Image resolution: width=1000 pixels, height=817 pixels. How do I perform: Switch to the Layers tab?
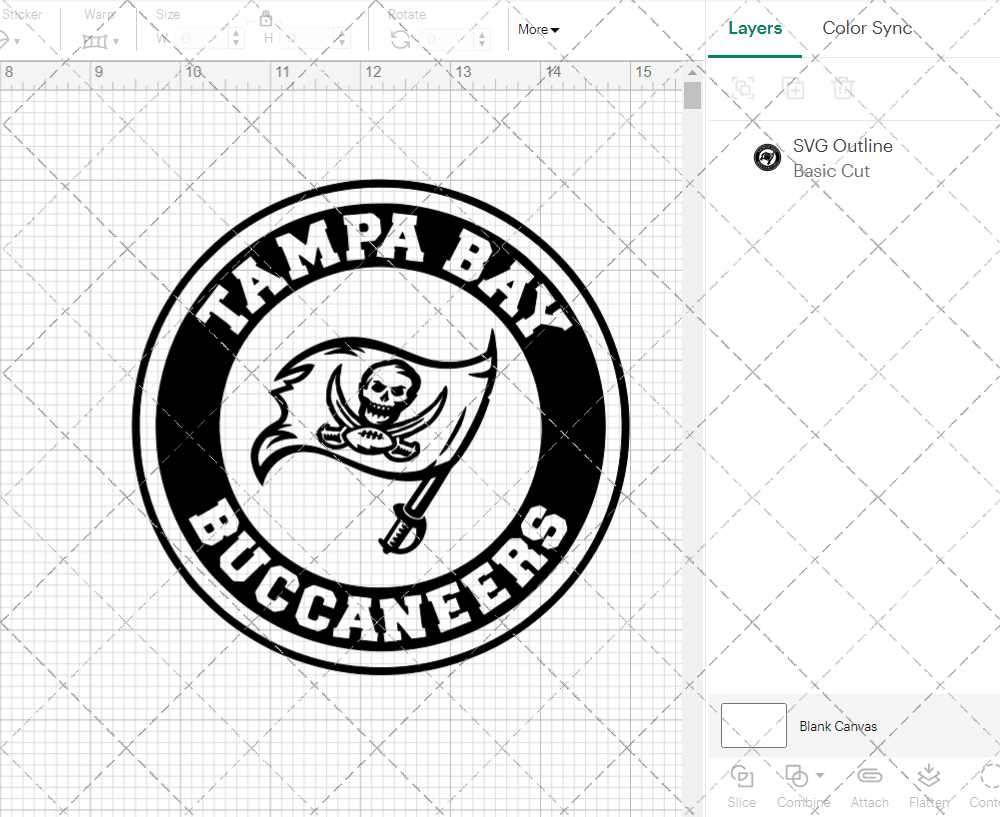click(755, 28)
